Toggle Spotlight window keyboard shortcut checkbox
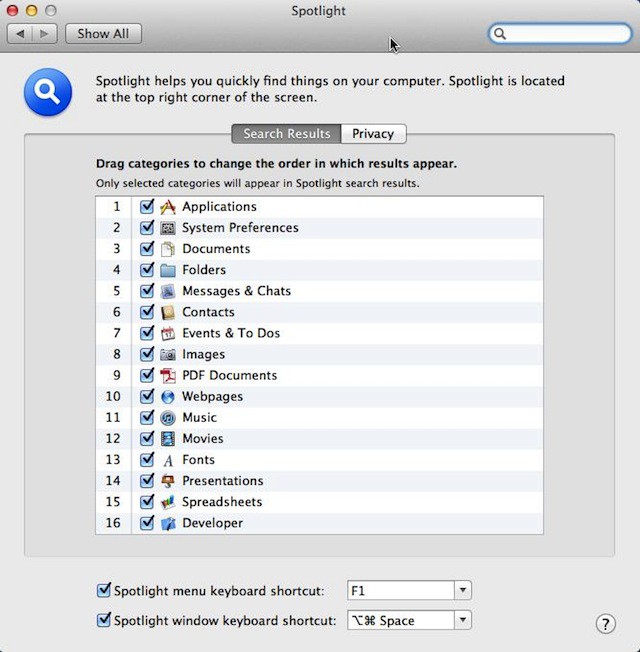The height and width of the screenshot is (652, 640). pyautogui.click(x=103, y=620)
